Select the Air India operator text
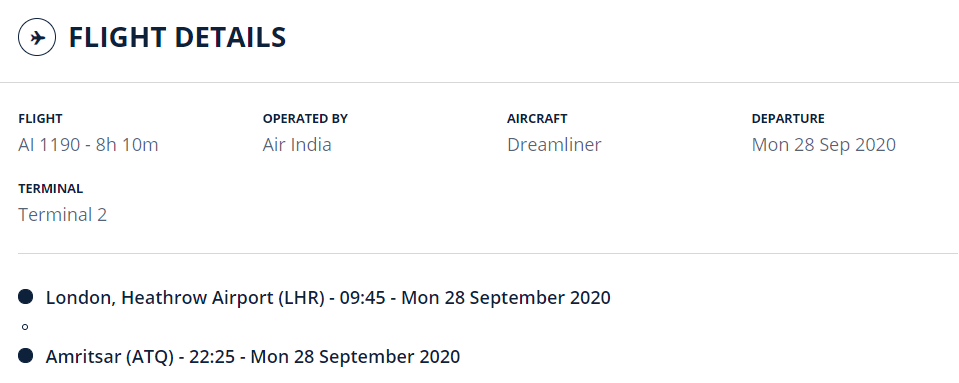 pyautogui.click(x=297, y=145)
